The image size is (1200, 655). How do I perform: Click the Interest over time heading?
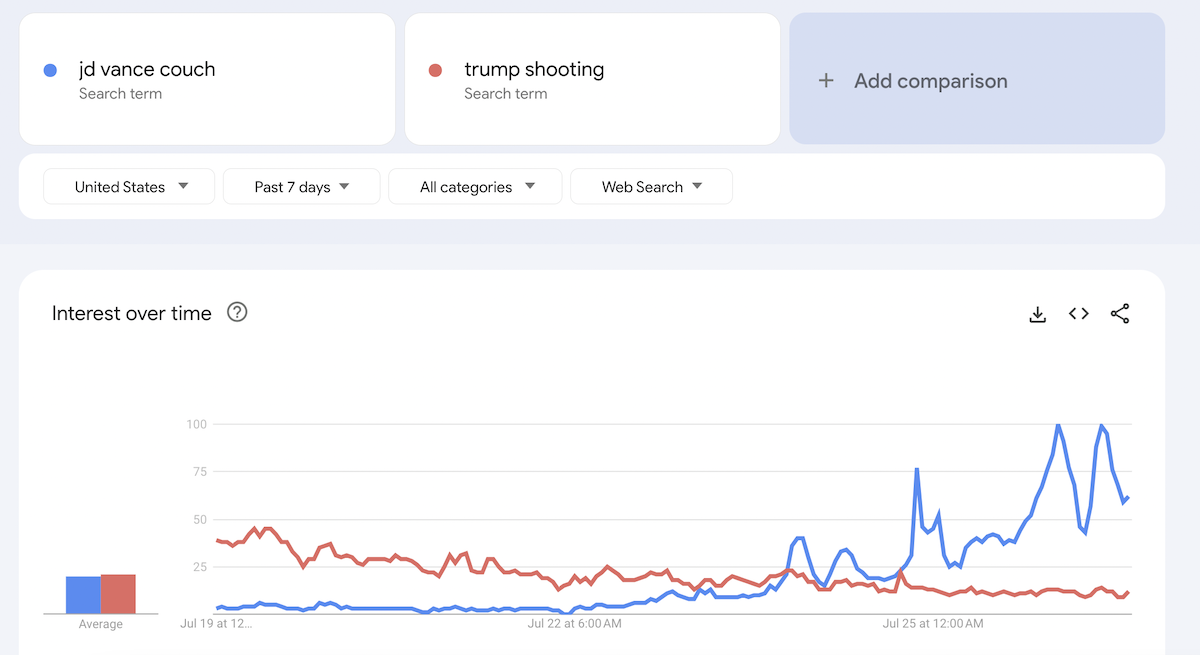pyautogui.click(x=132, y=313)
